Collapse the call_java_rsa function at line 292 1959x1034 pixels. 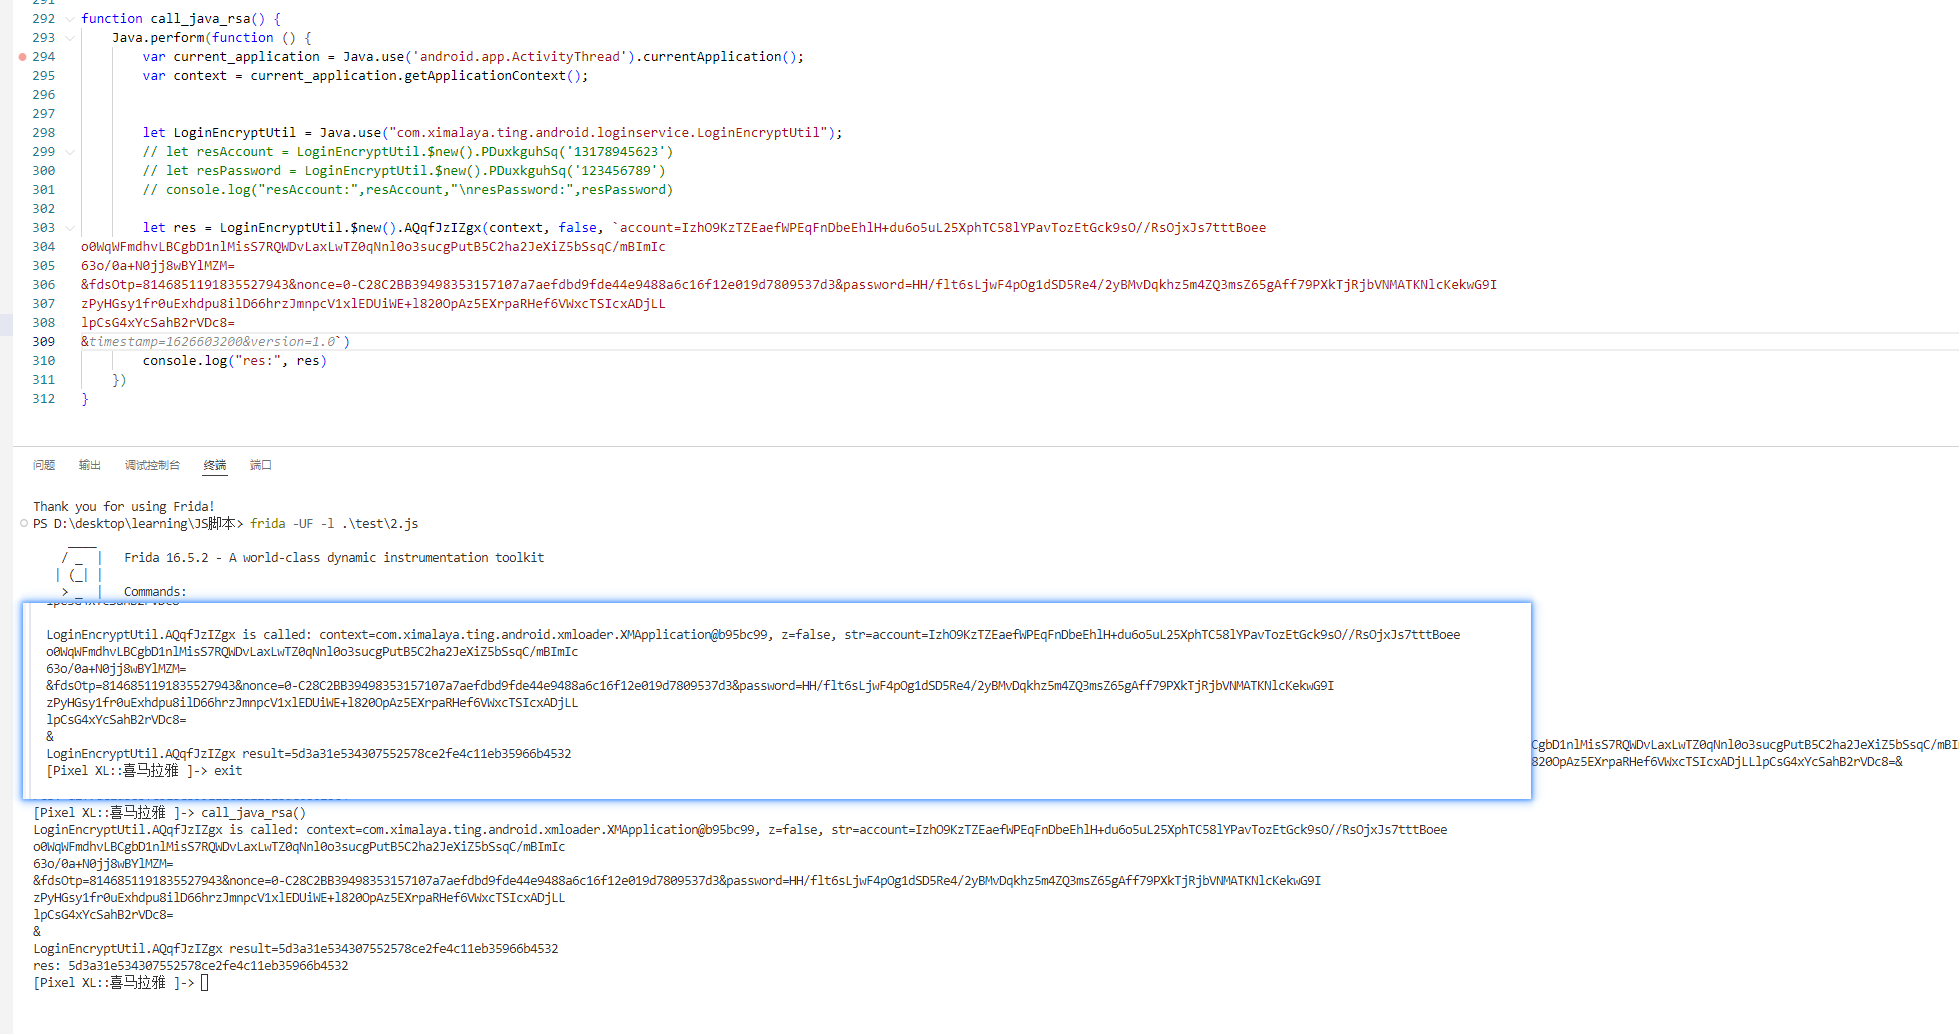tap(69, 19)
